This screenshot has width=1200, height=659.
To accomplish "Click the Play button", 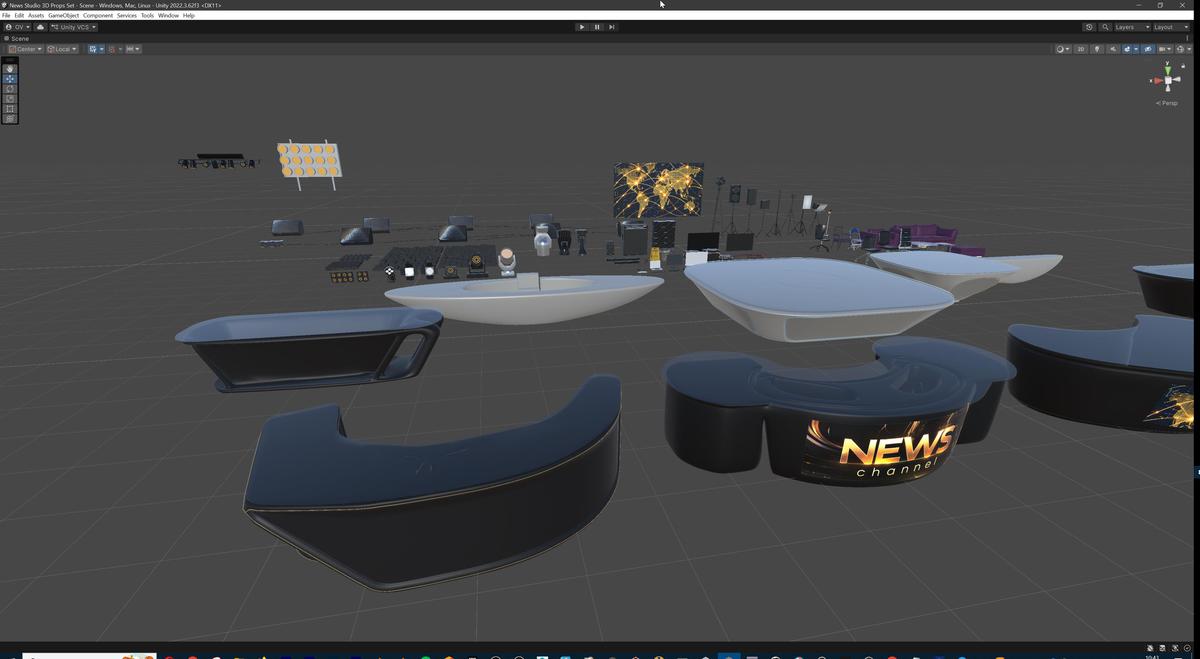I will click(582, 27).
